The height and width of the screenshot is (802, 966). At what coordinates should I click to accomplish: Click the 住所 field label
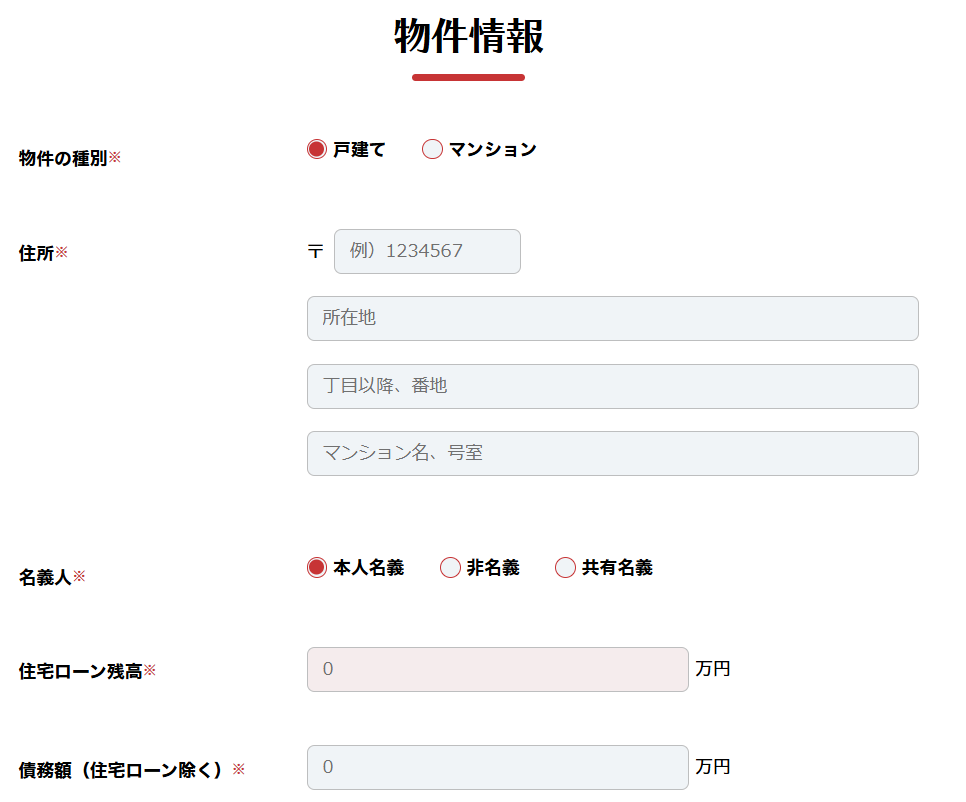point(36,253)
